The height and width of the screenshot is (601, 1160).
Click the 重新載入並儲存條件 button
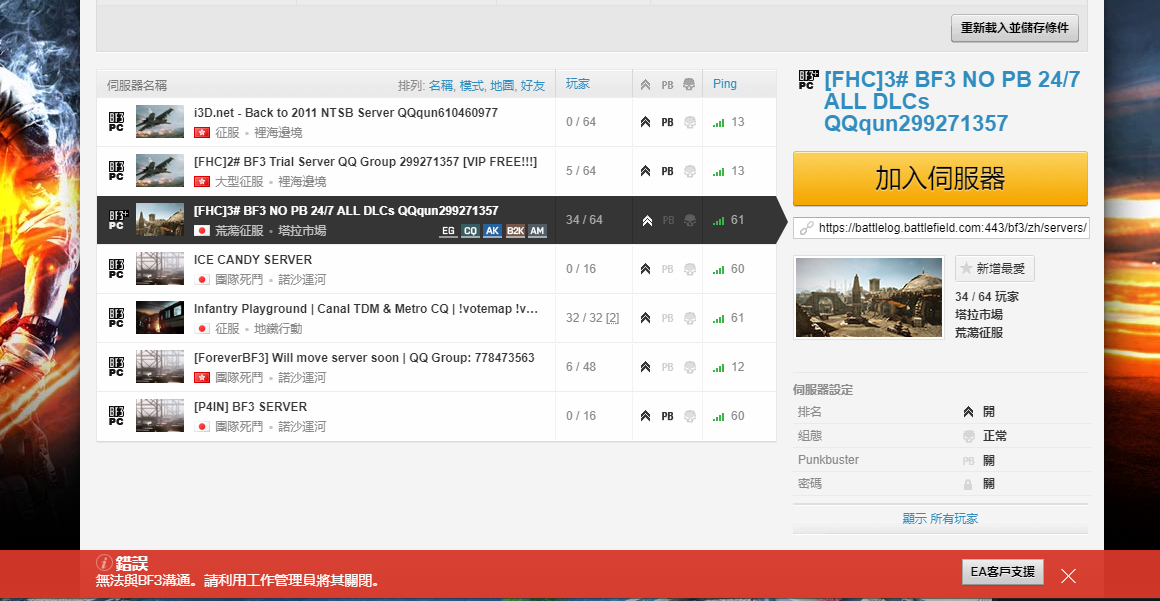1014,28
